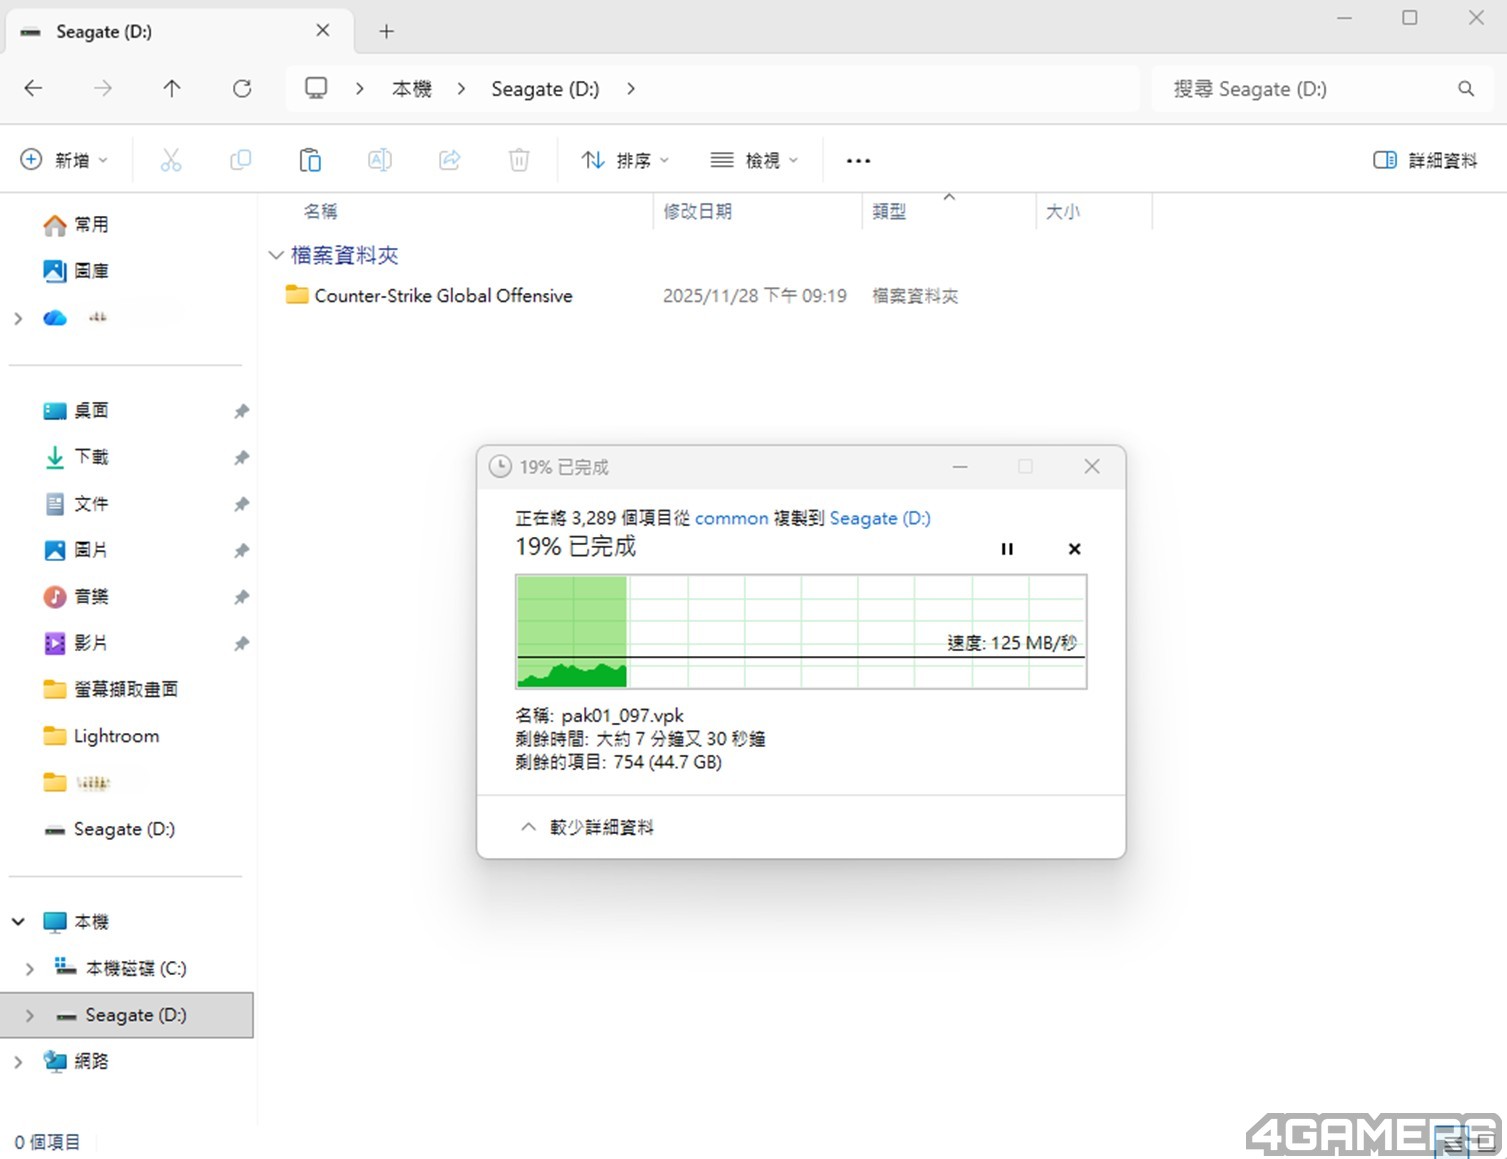Click the Seagate (D:) destination link in dialog
1507x1159 pixels.
[x=879, y=518]
